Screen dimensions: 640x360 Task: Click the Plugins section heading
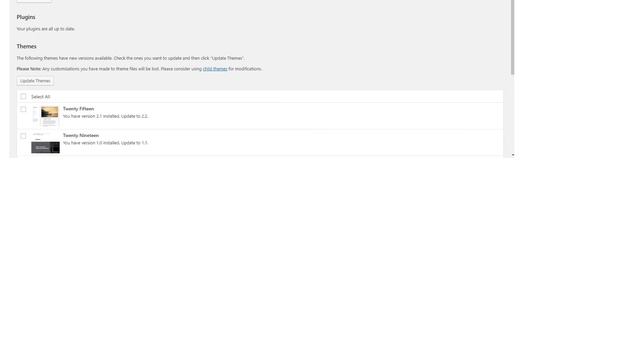[26, 17]
